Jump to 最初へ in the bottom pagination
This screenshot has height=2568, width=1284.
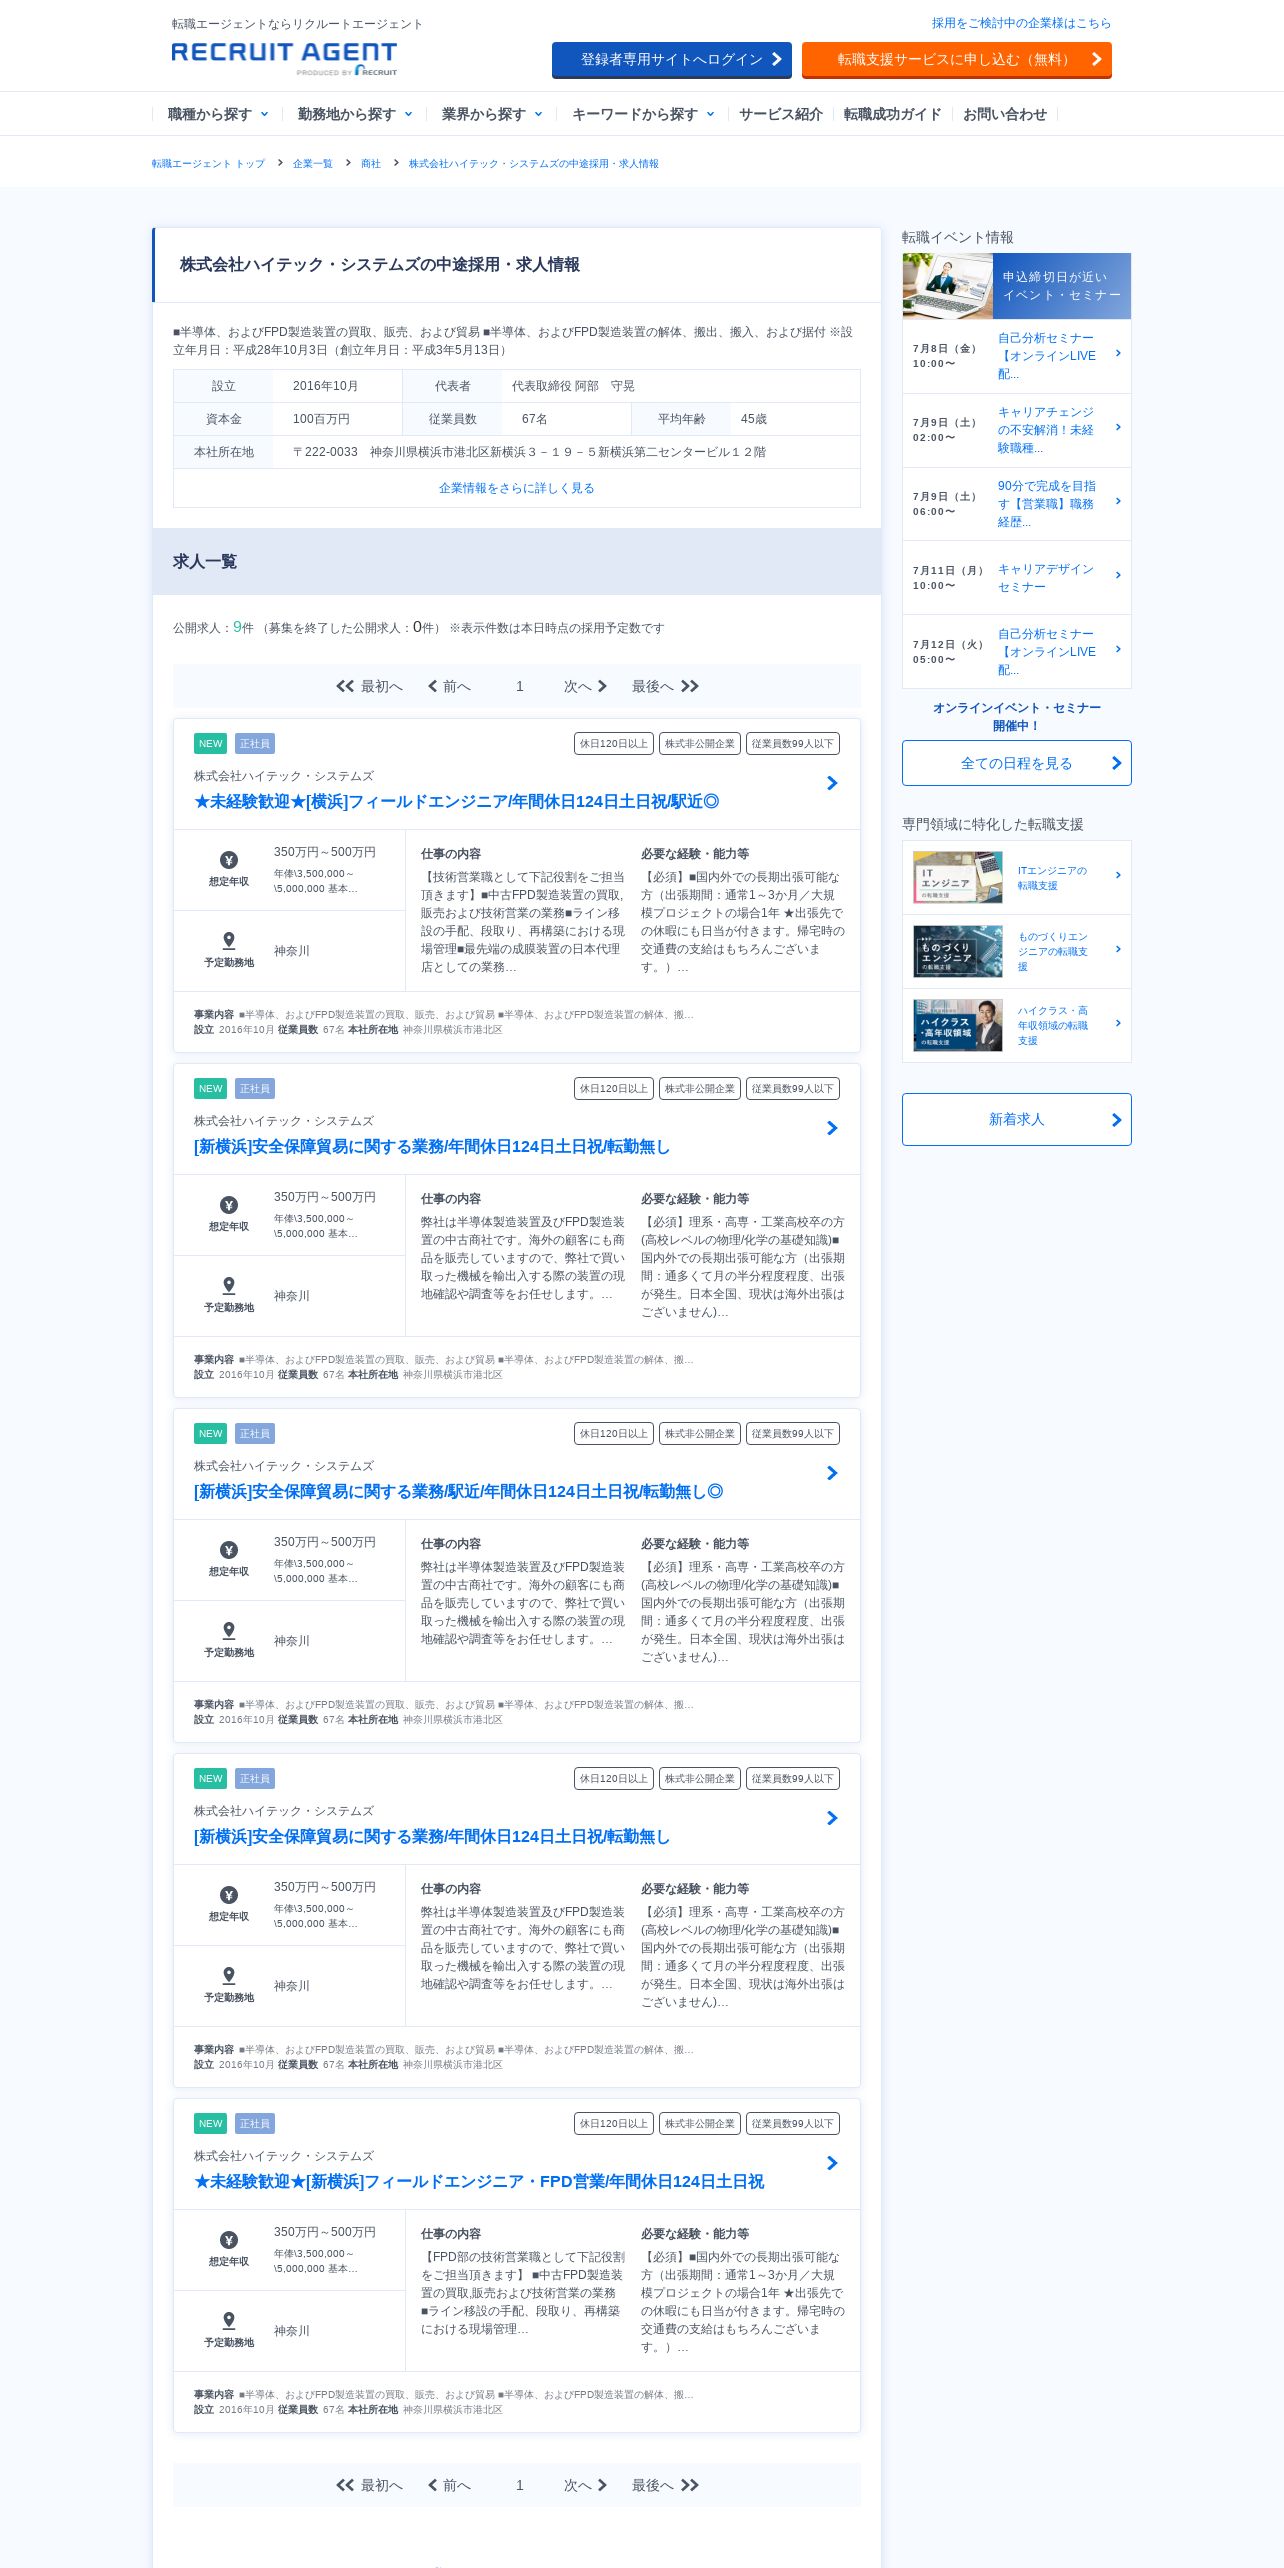pyautogui.click(x=369, y=2485)
